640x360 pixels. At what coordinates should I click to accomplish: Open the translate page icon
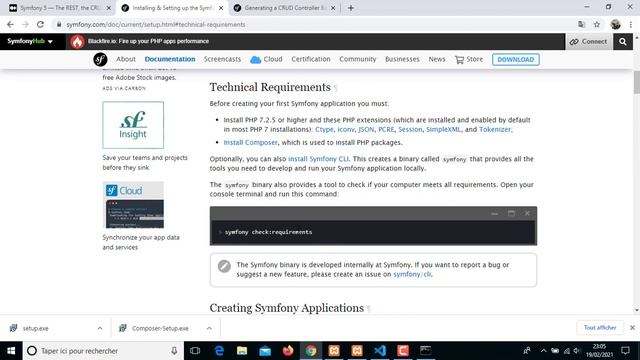(x=582, y=24)
